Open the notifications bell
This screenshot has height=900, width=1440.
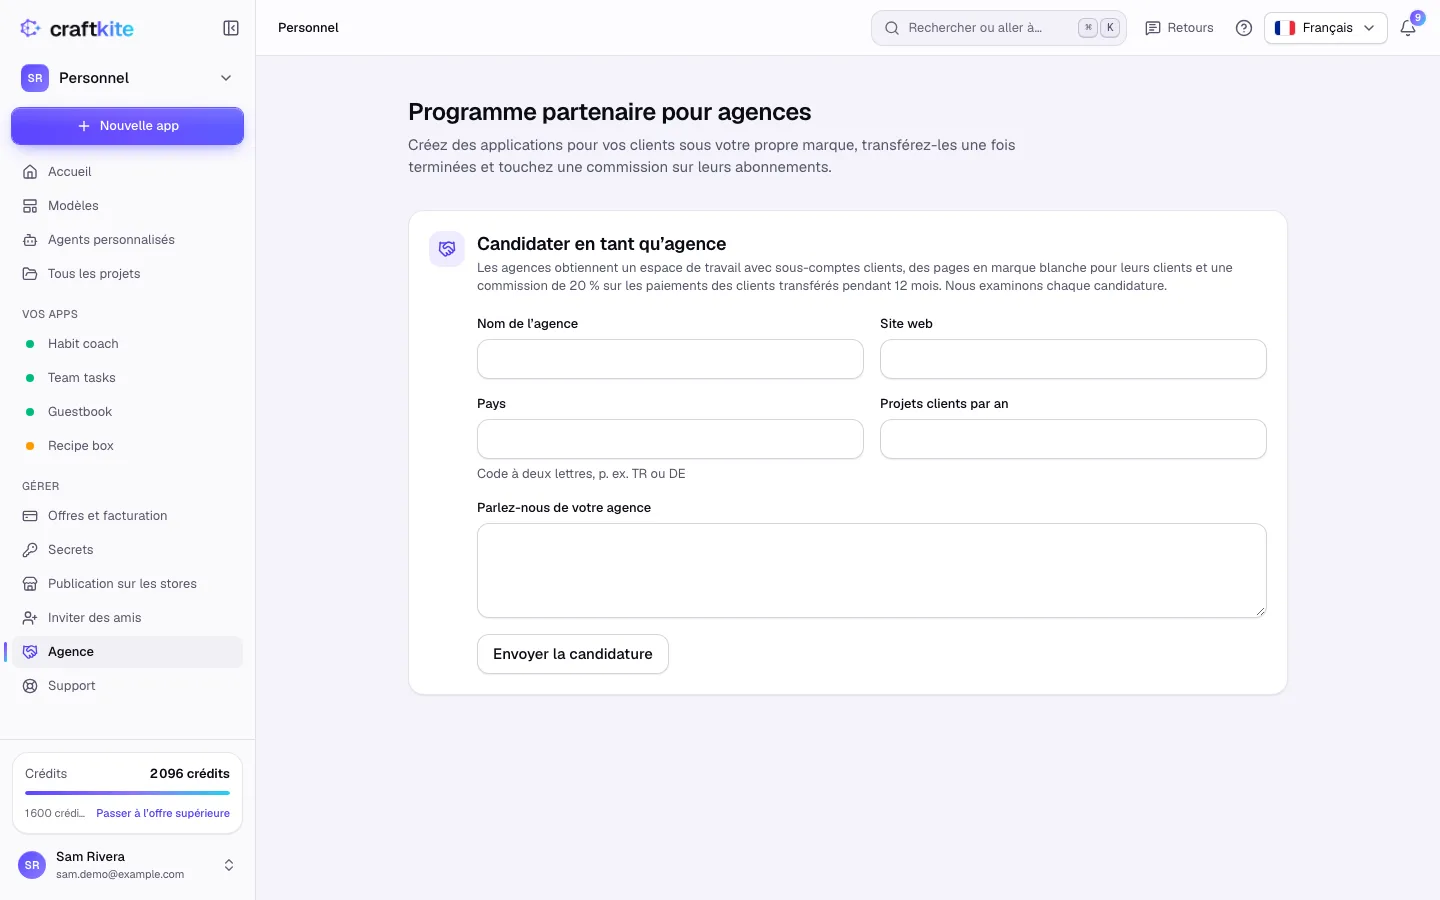(x=1408, y=28)
